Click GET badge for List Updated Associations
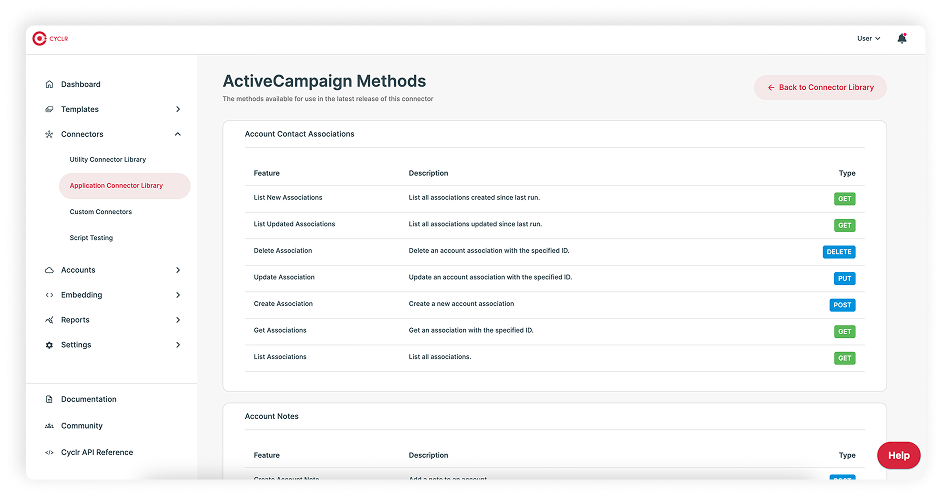Screen dimensions: 941x495 [844, 226]
